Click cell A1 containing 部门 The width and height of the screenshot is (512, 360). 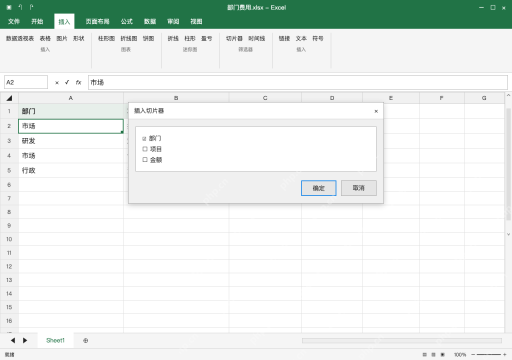pos(71,111)
